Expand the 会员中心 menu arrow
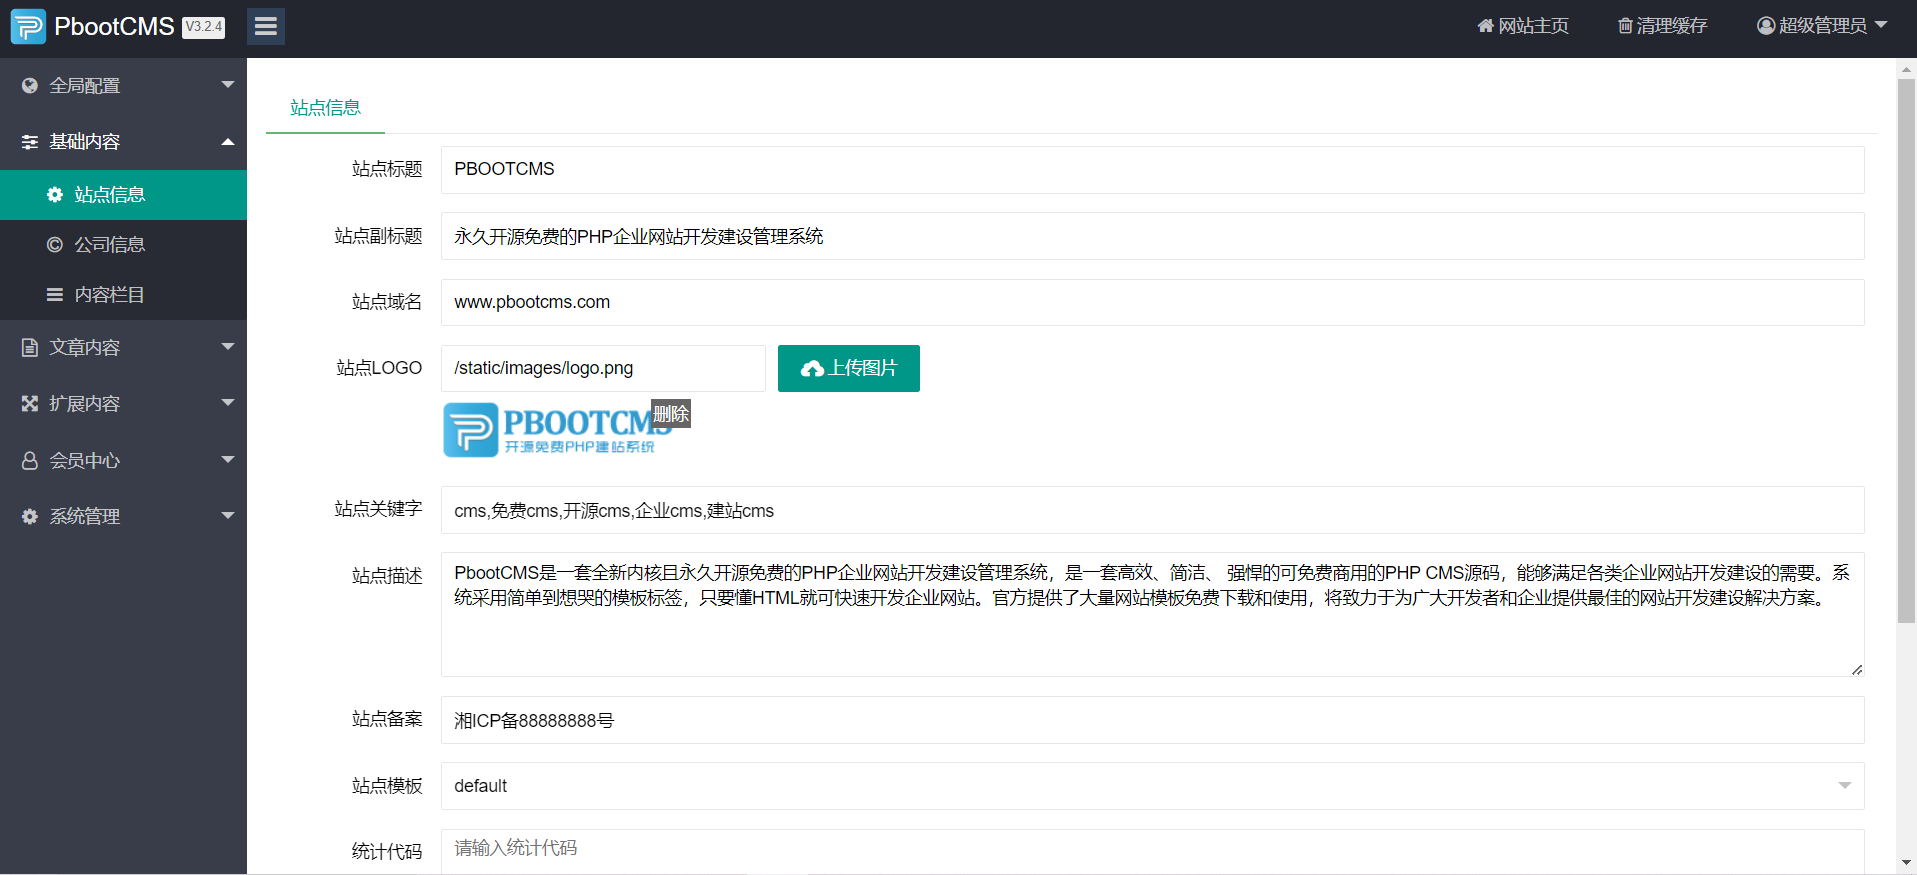The width and height of the screenshot is (1917, 875). [228, 460]
